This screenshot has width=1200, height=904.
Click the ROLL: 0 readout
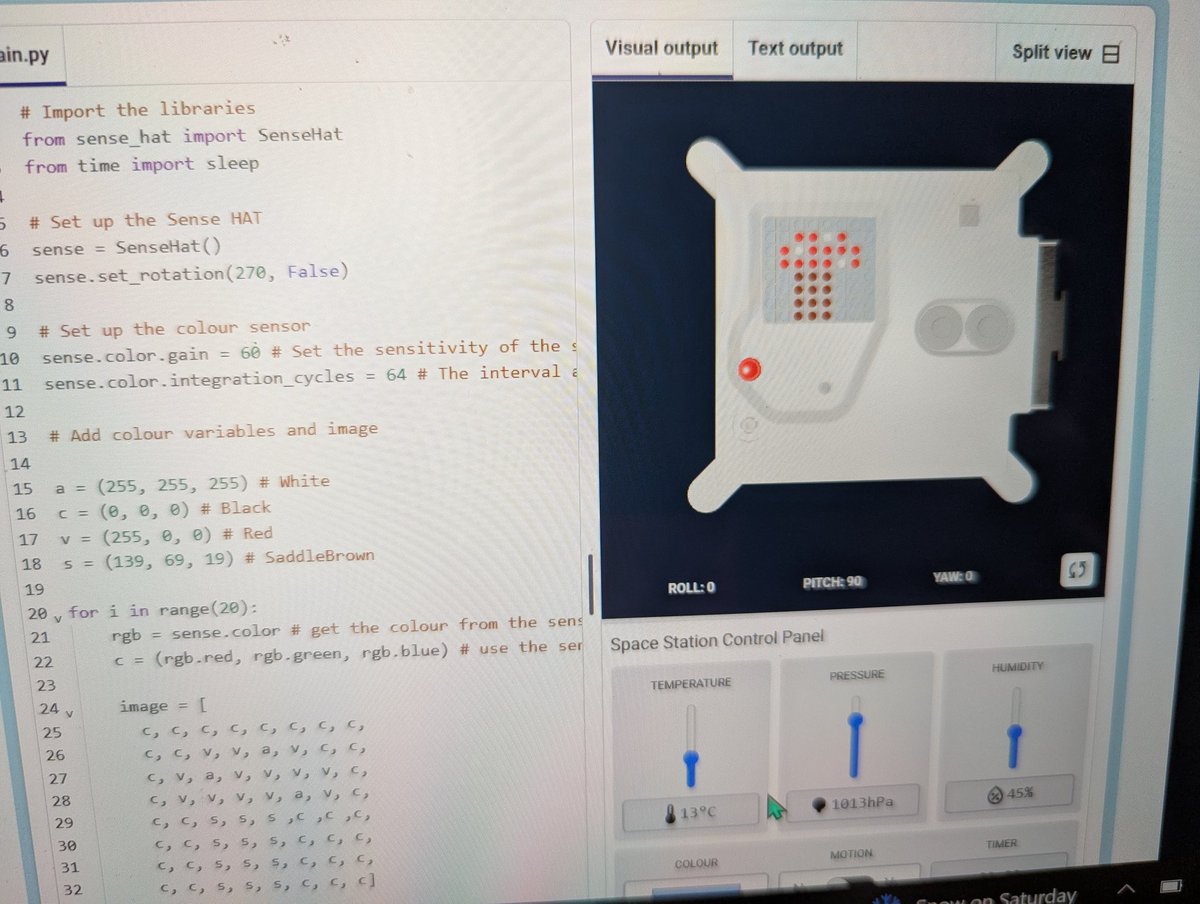(691, 587)
